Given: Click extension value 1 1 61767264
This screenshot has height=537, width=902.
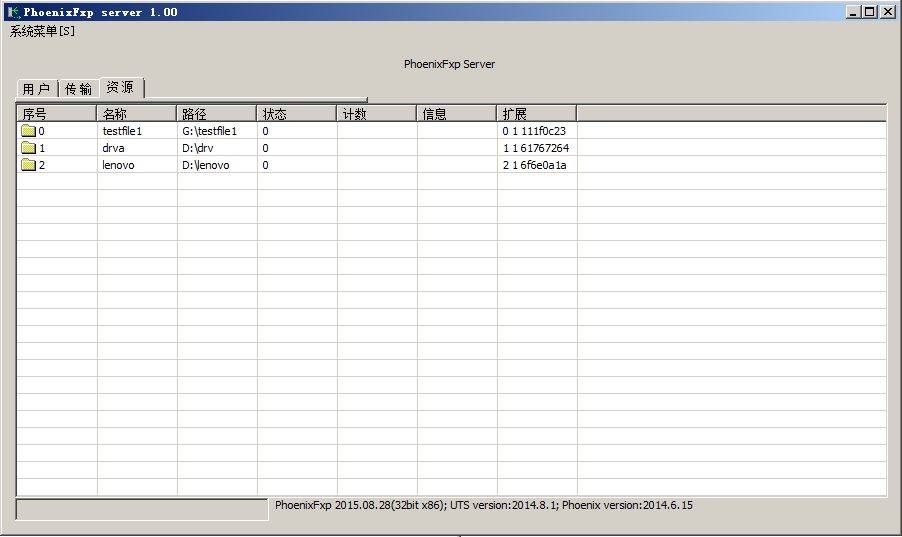Looking at the screenshot, I should coord(536,148).
